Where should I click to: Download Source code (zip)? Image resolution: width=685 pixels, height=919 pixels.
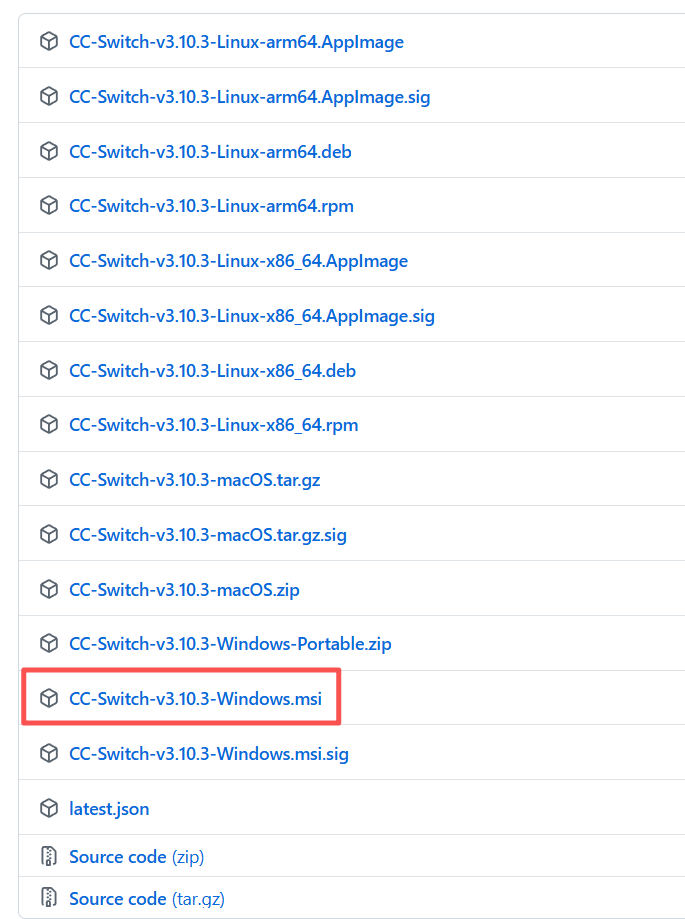(x=137, y=857)
